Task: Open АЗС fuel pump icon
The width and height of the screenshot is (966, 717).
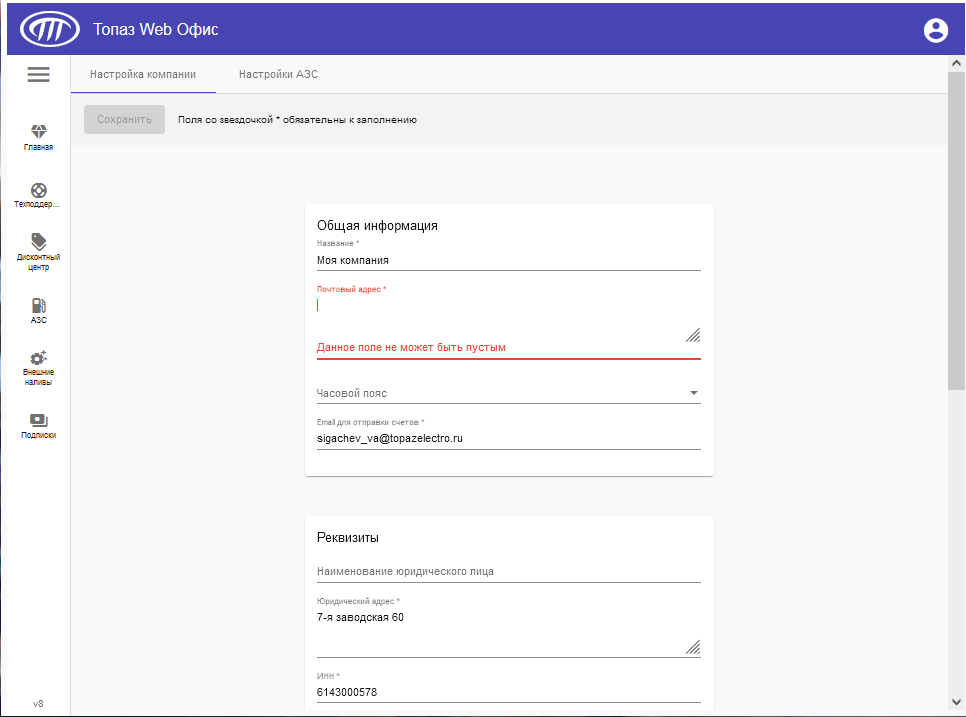Action: pos(38,306)
